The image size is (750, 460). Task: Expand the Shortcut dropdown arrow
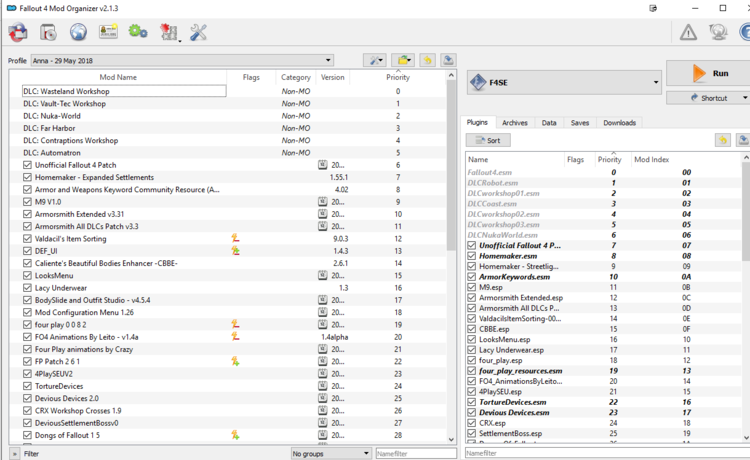[745, 98]
